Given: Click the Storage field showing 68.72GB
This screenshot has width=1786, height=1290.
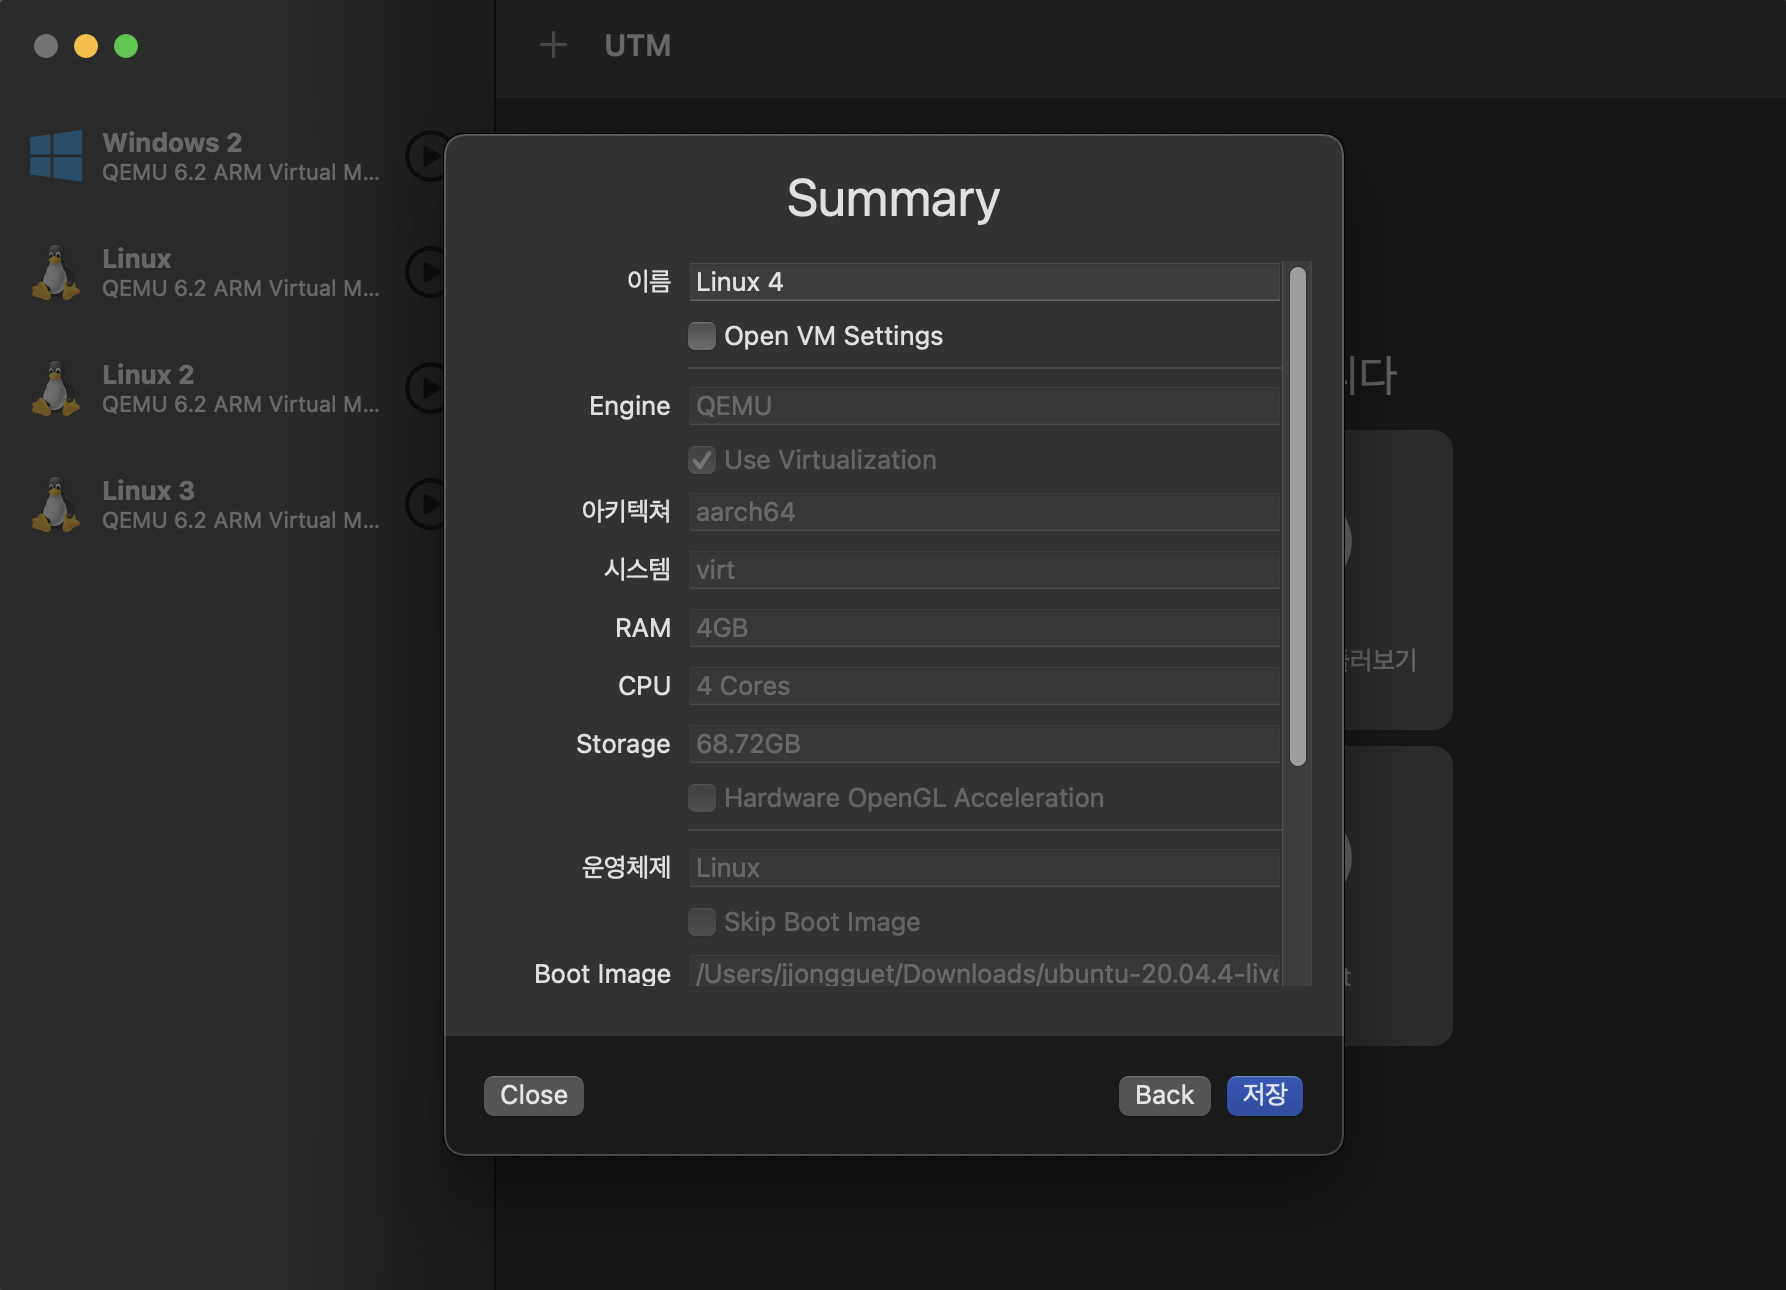Looking at the screenshot, I should click(x=984, y=744).
